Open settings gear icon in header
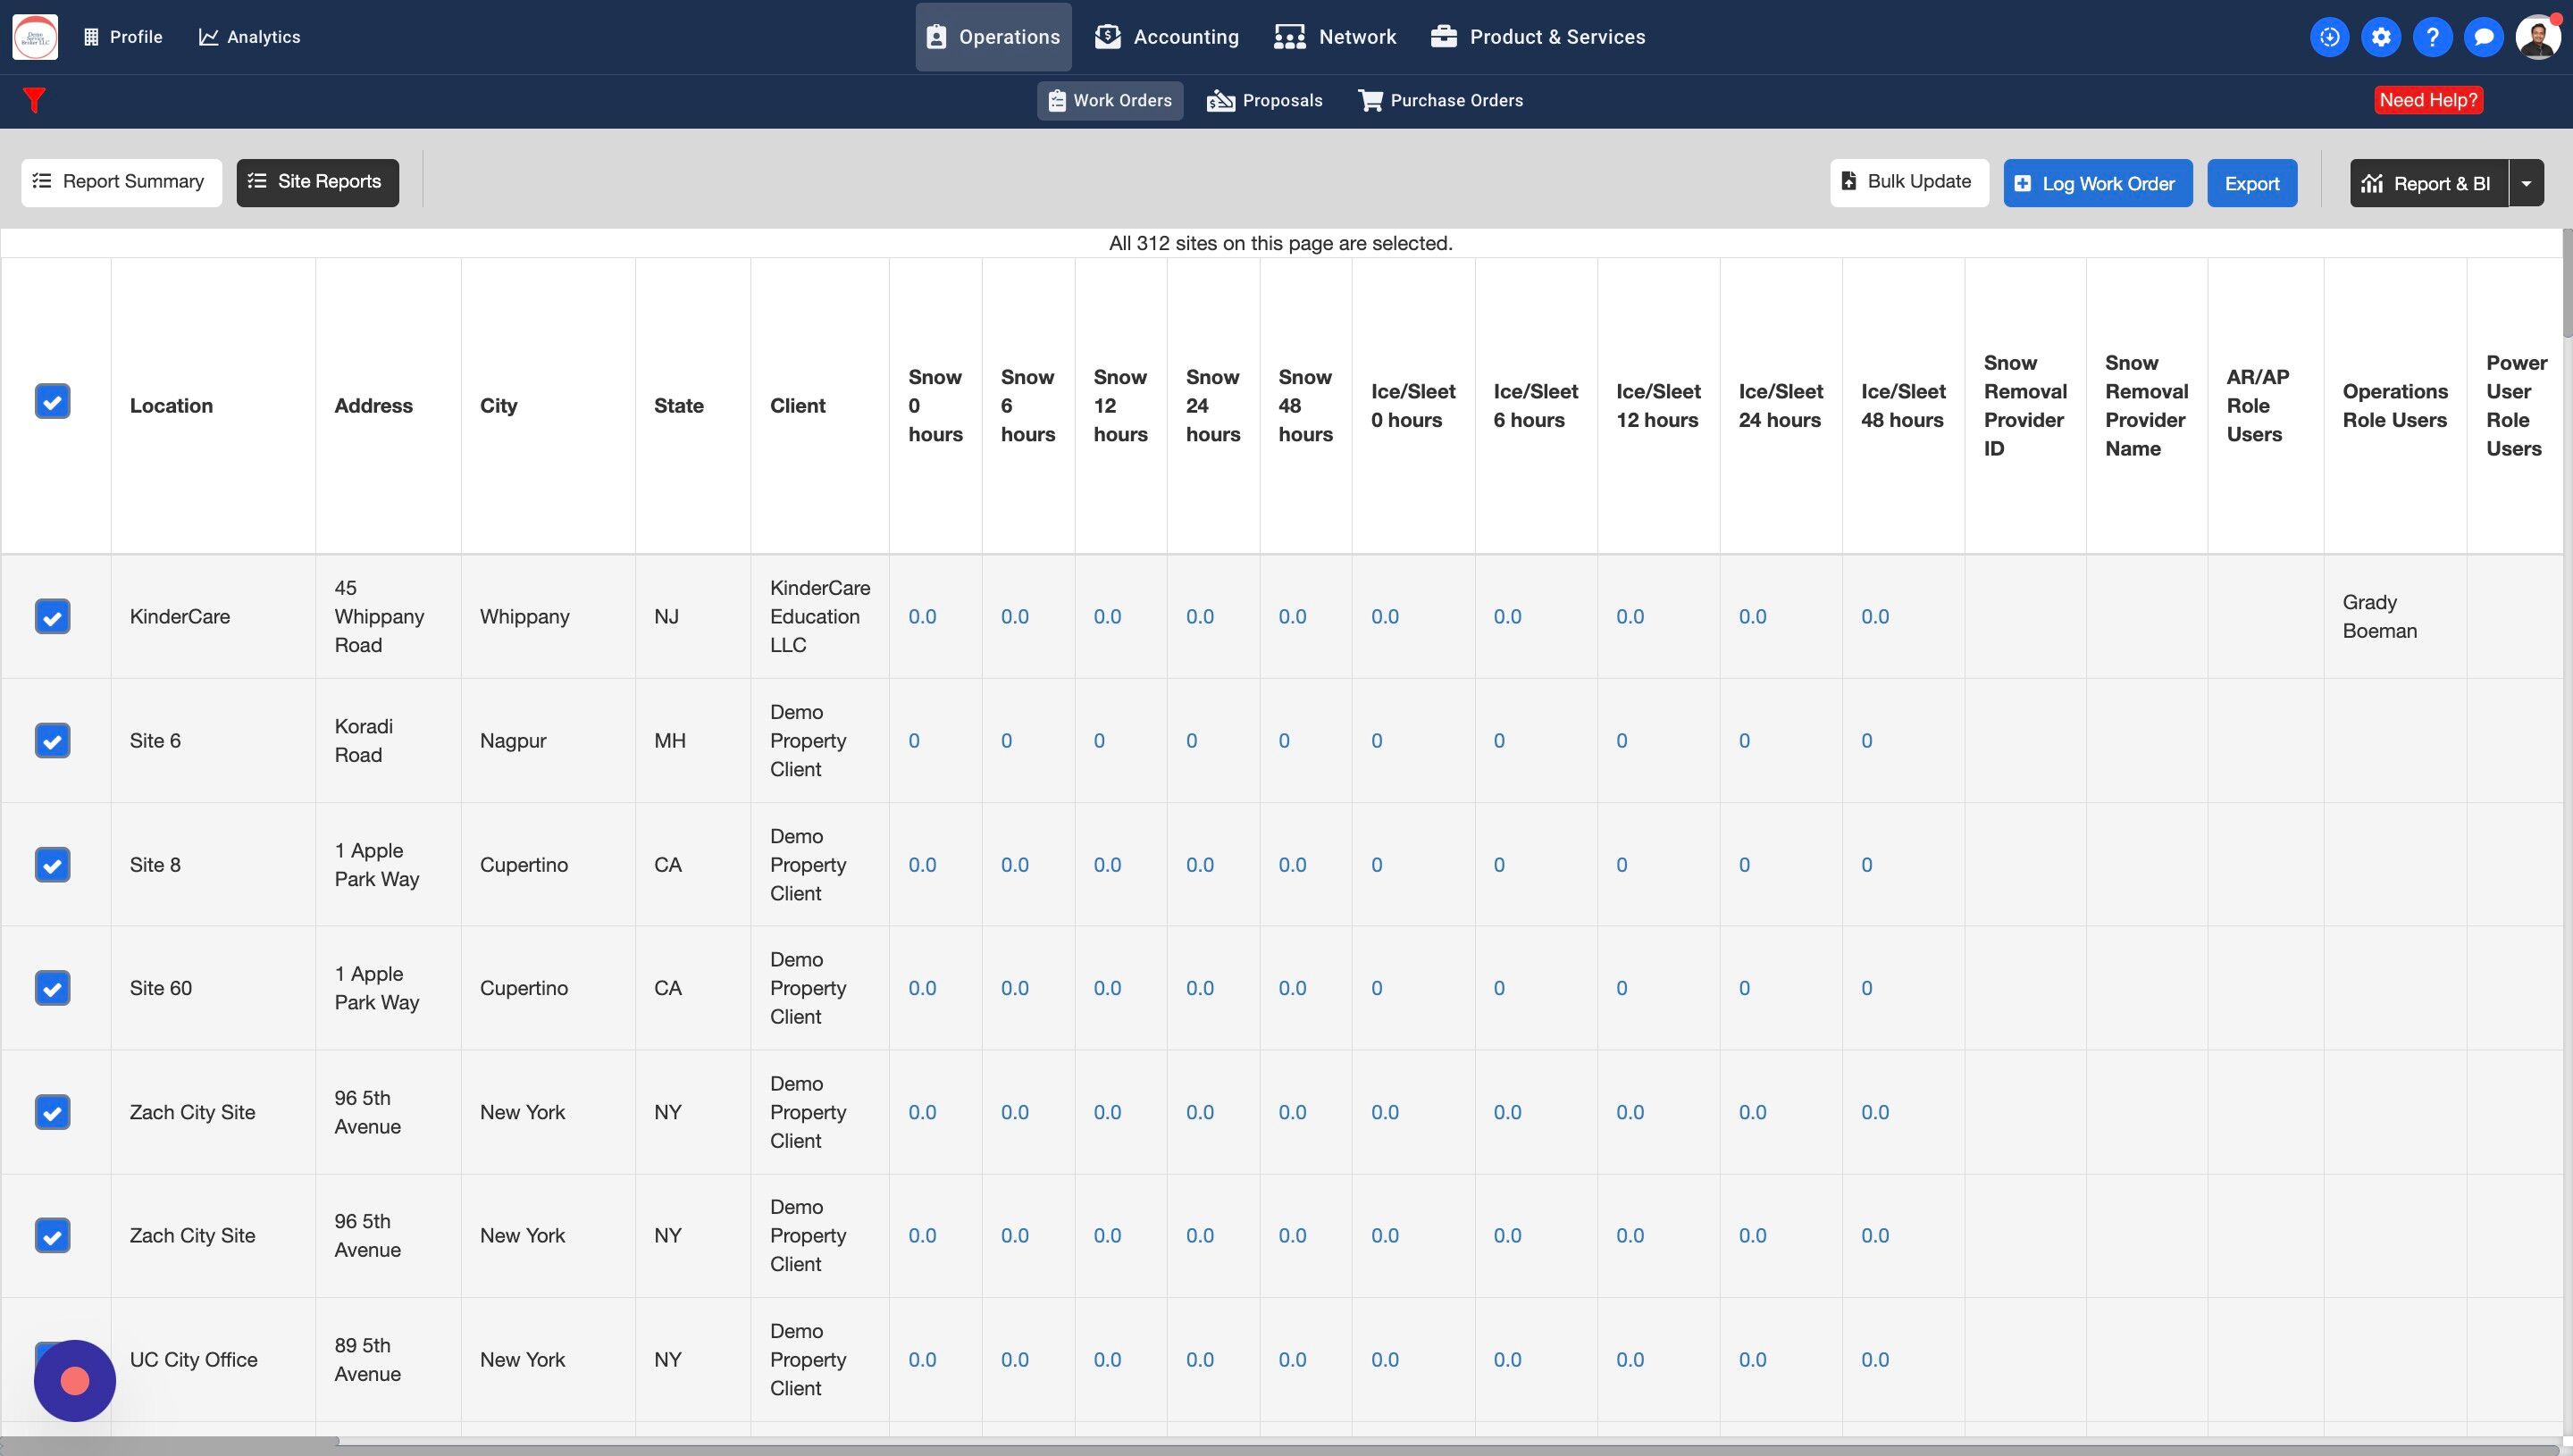The height and width of the screenshot is (1456, 2573). [x=2381, y=37]
